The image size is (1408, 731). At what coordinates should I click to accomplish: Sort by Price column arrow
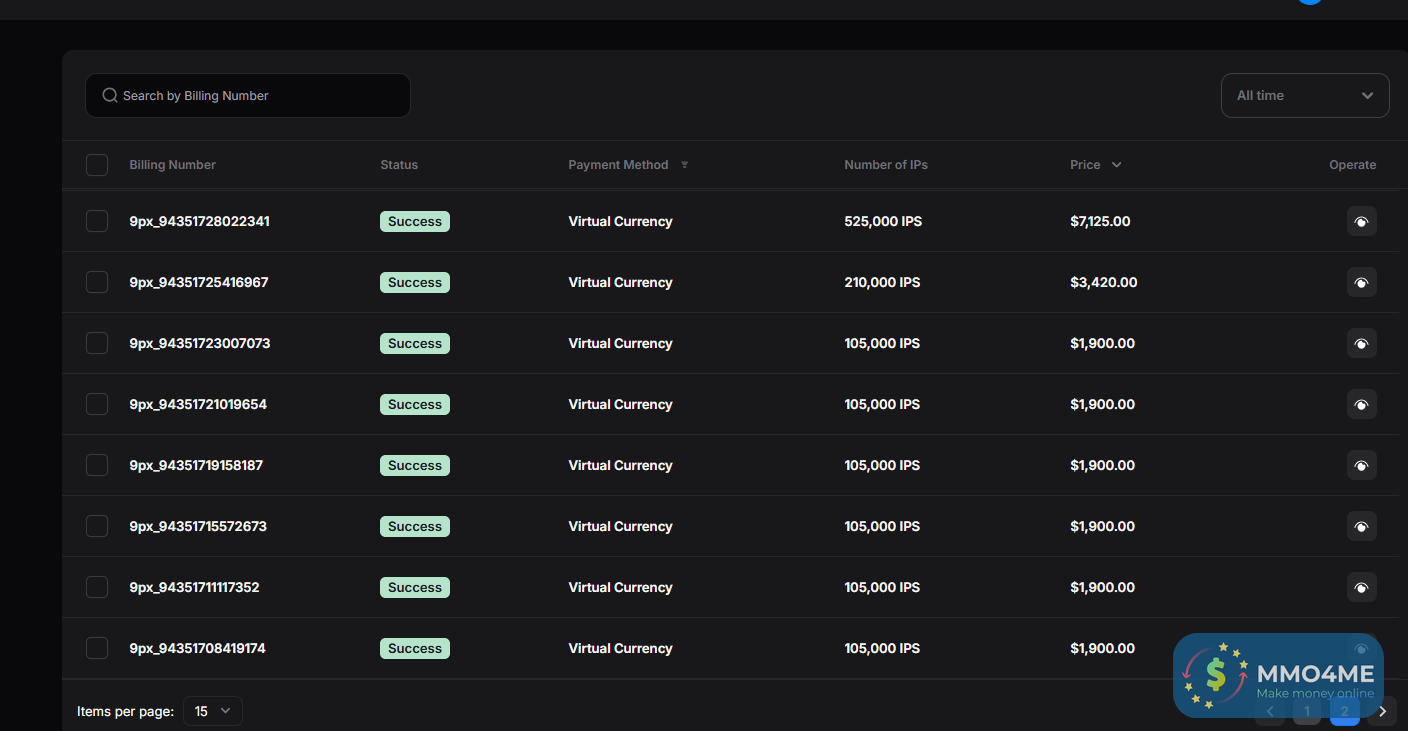coord(1116,165)
